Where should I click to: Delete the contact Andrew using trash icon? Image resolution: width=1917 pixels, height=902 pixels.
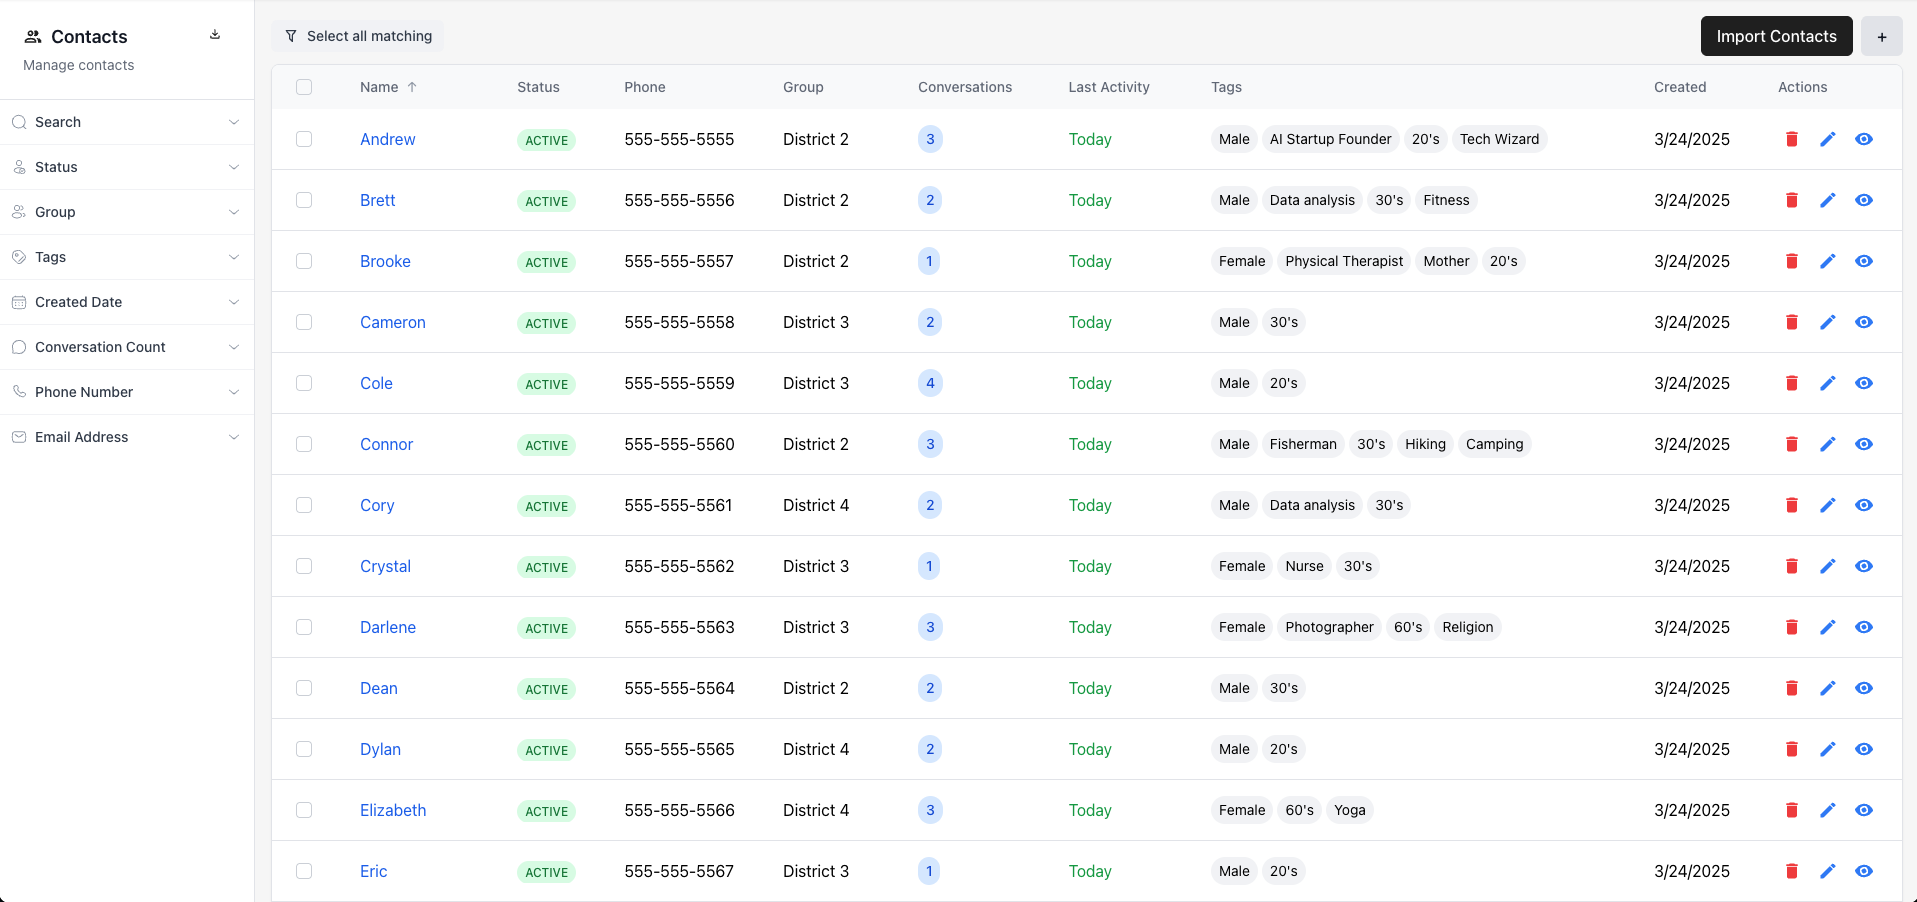pyautogui.click(x=1790, y=140)
